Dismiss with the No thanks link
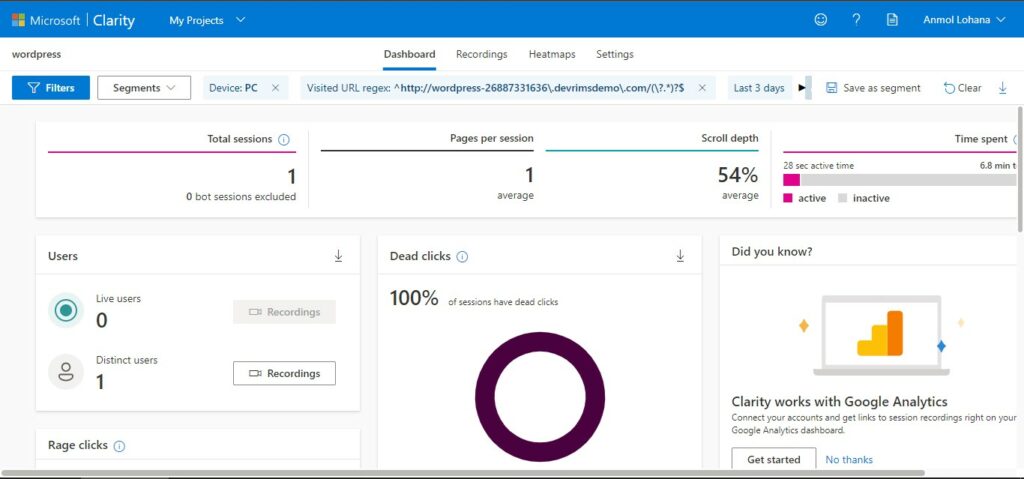The height and width of the screenshot is (479, 1024). [849, 459]
